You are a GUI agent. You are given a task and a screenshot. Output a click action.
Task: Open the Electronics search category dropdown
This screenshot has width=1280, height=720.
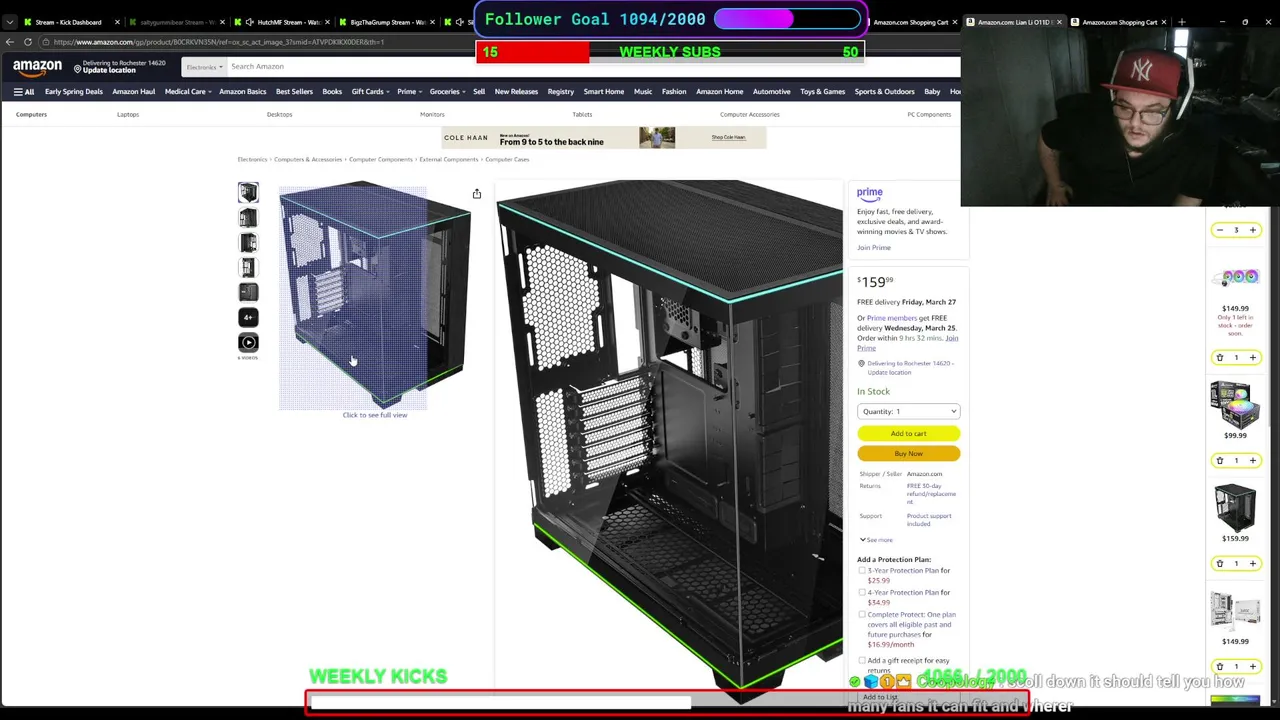203,67
